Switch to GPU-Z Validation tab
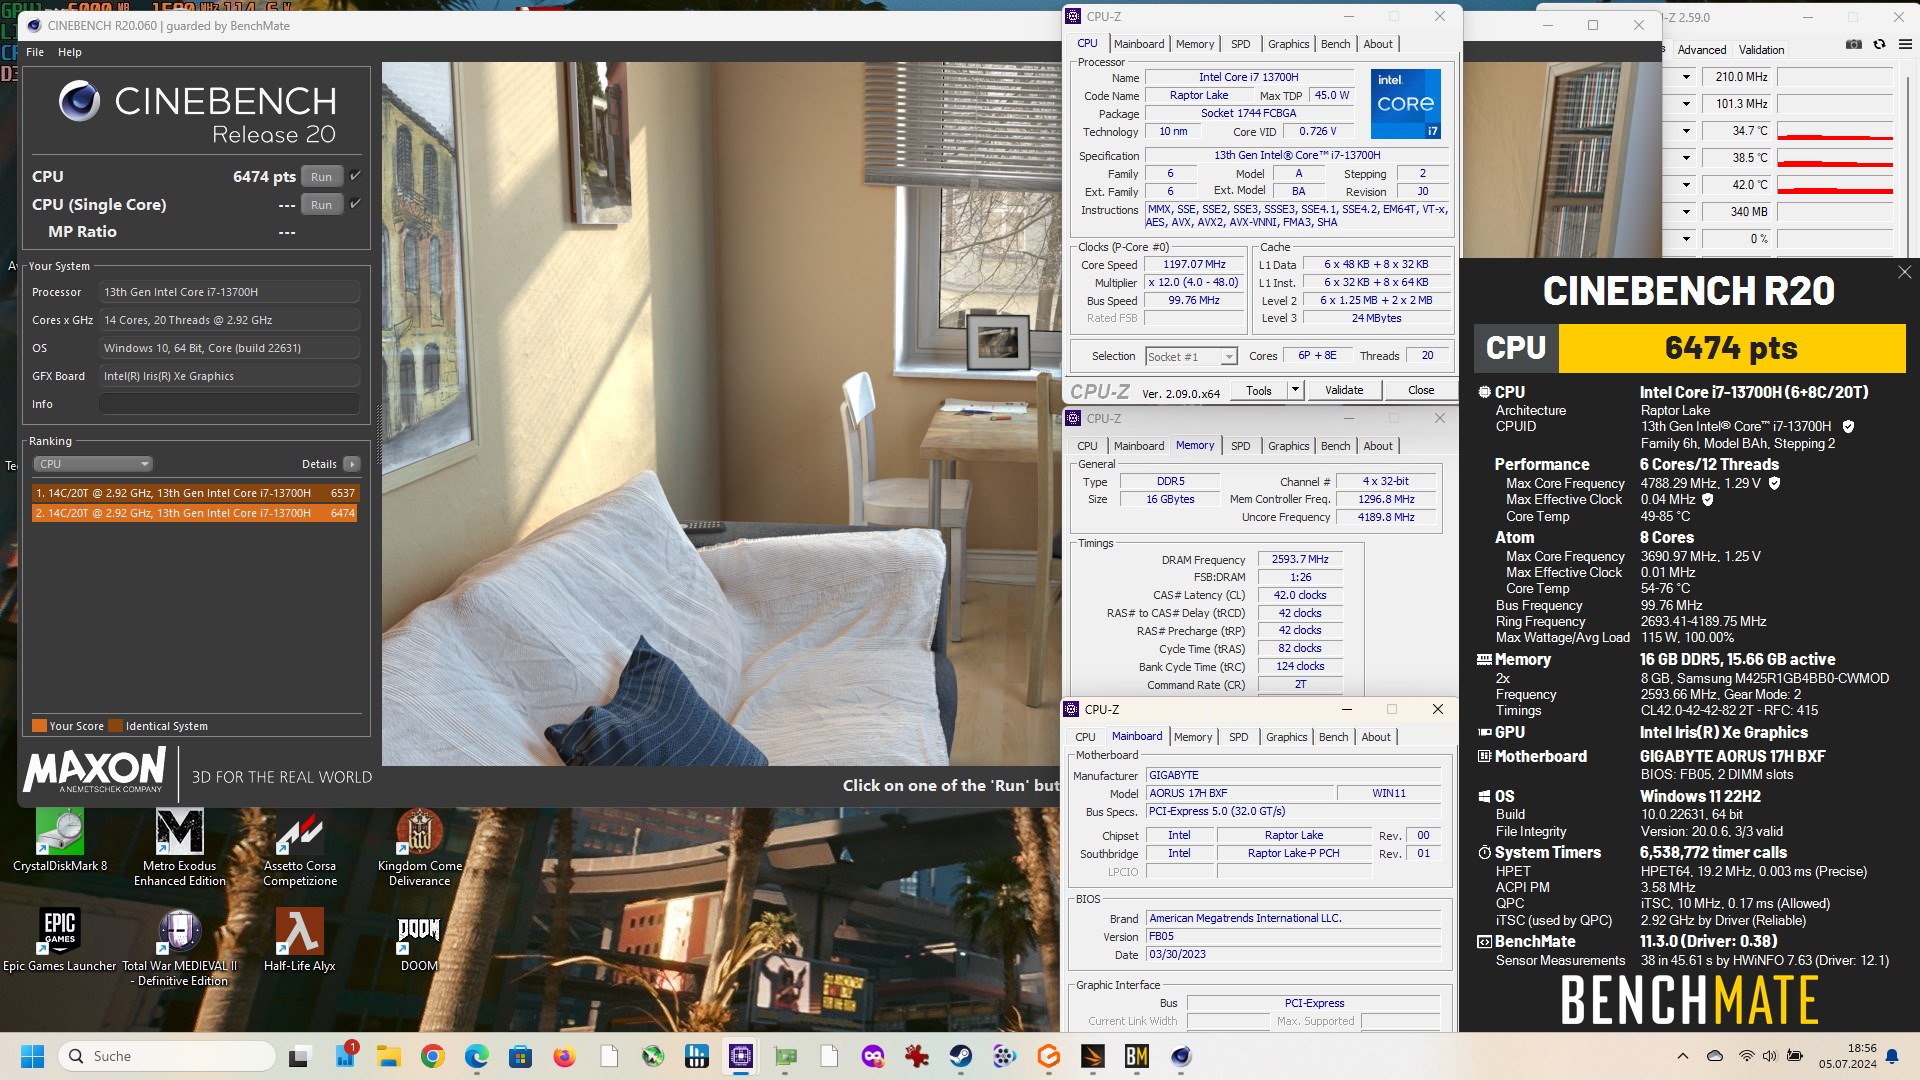 click(1761, 50)
